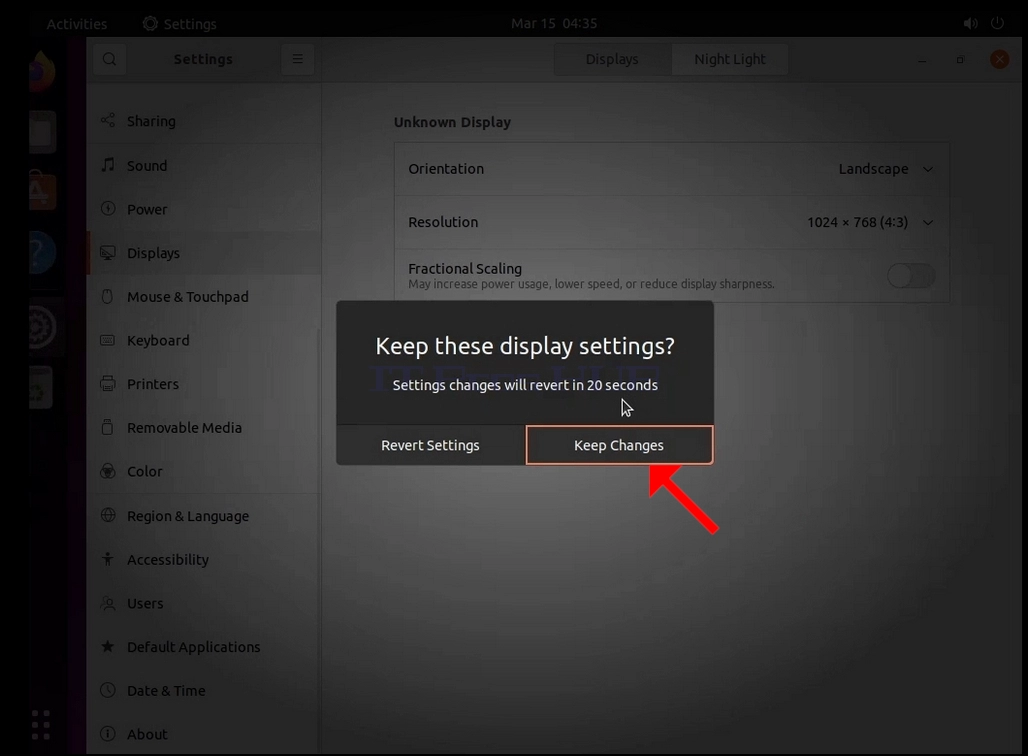Select the Removable Media icon
Screen dimensions: 1028x756
coord(108,428)
